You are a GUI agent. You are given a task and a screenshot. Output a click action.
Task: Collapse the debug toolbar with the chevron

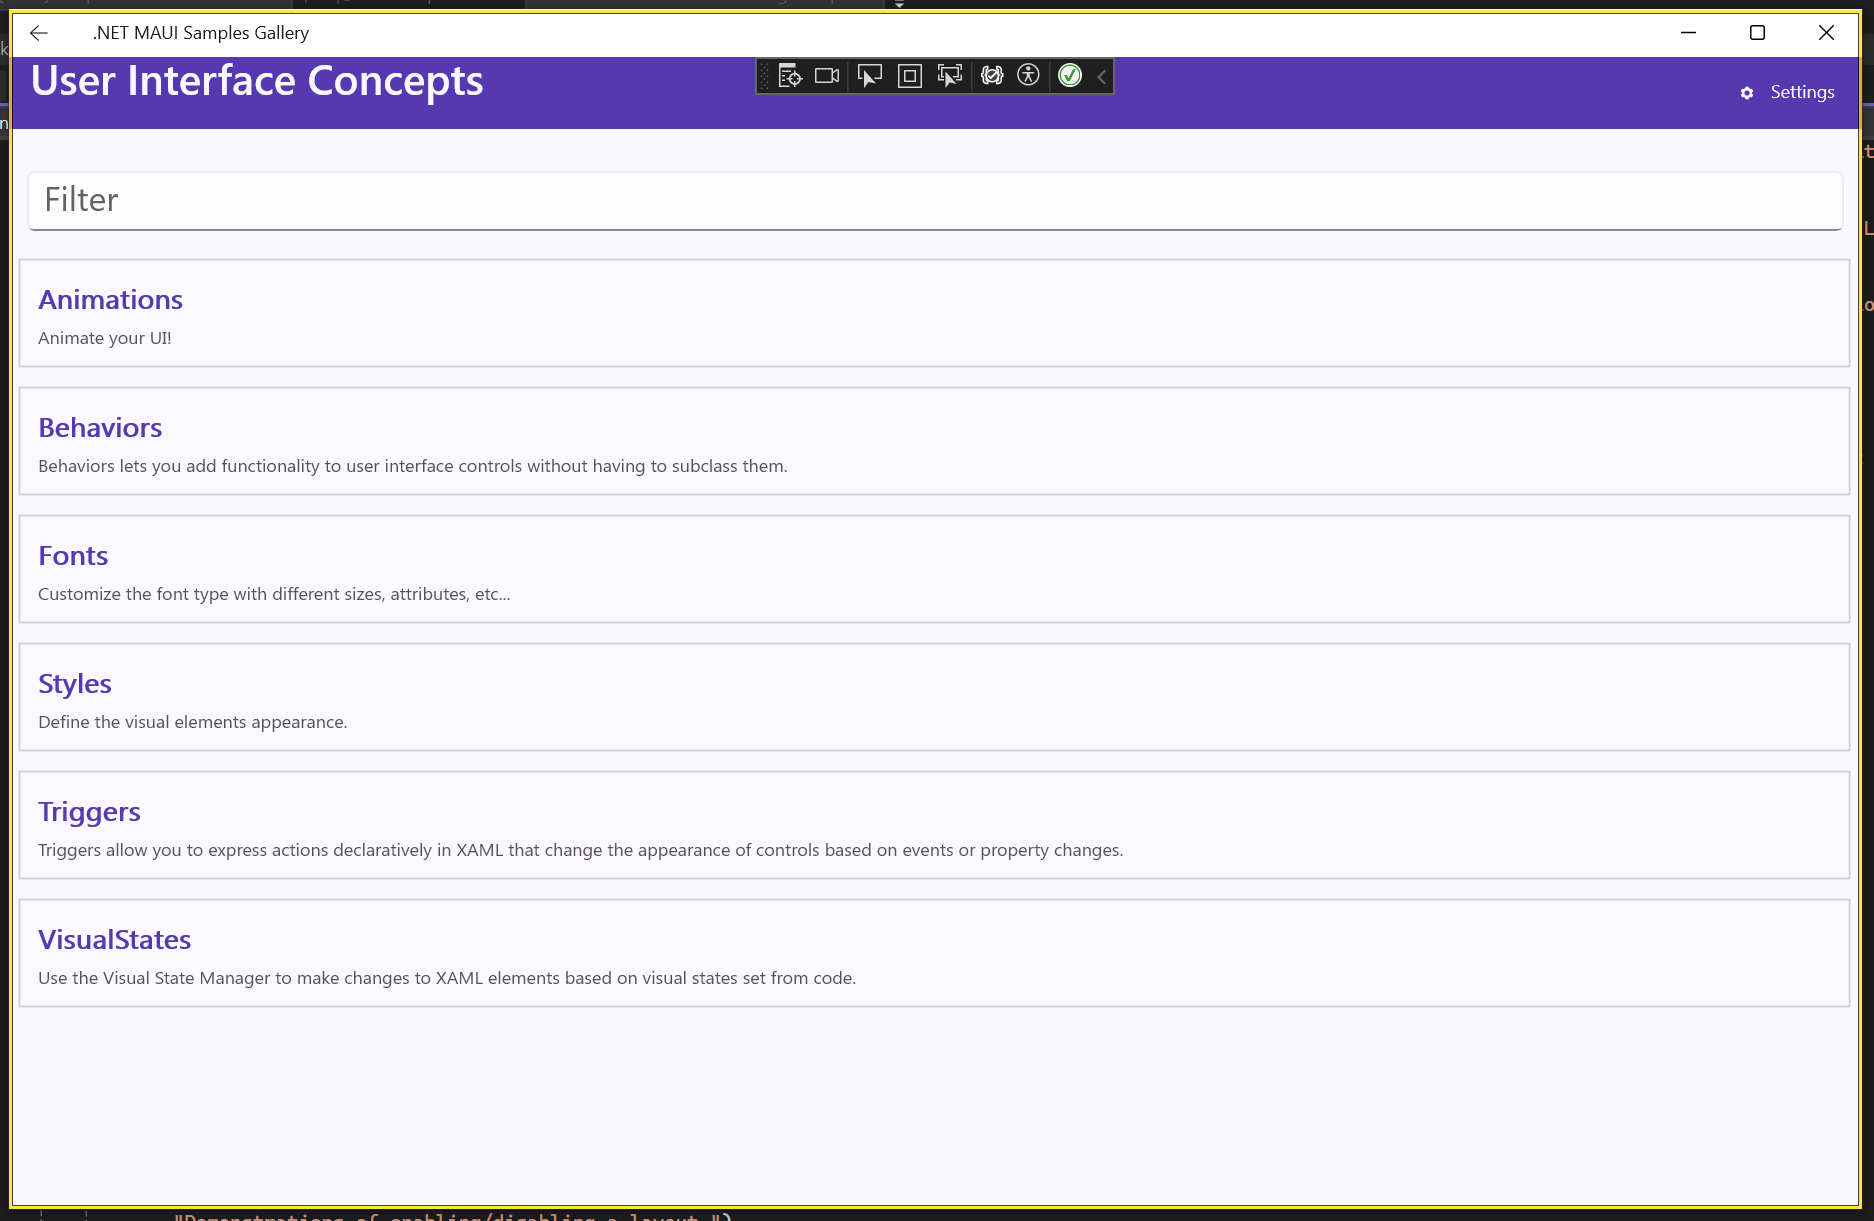pyautogui.click(x=1101, y=76)
